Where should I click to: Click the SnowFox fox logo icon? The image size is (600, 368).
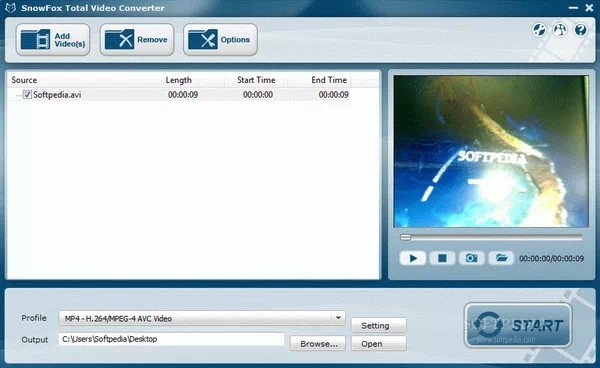coord(10,8)
